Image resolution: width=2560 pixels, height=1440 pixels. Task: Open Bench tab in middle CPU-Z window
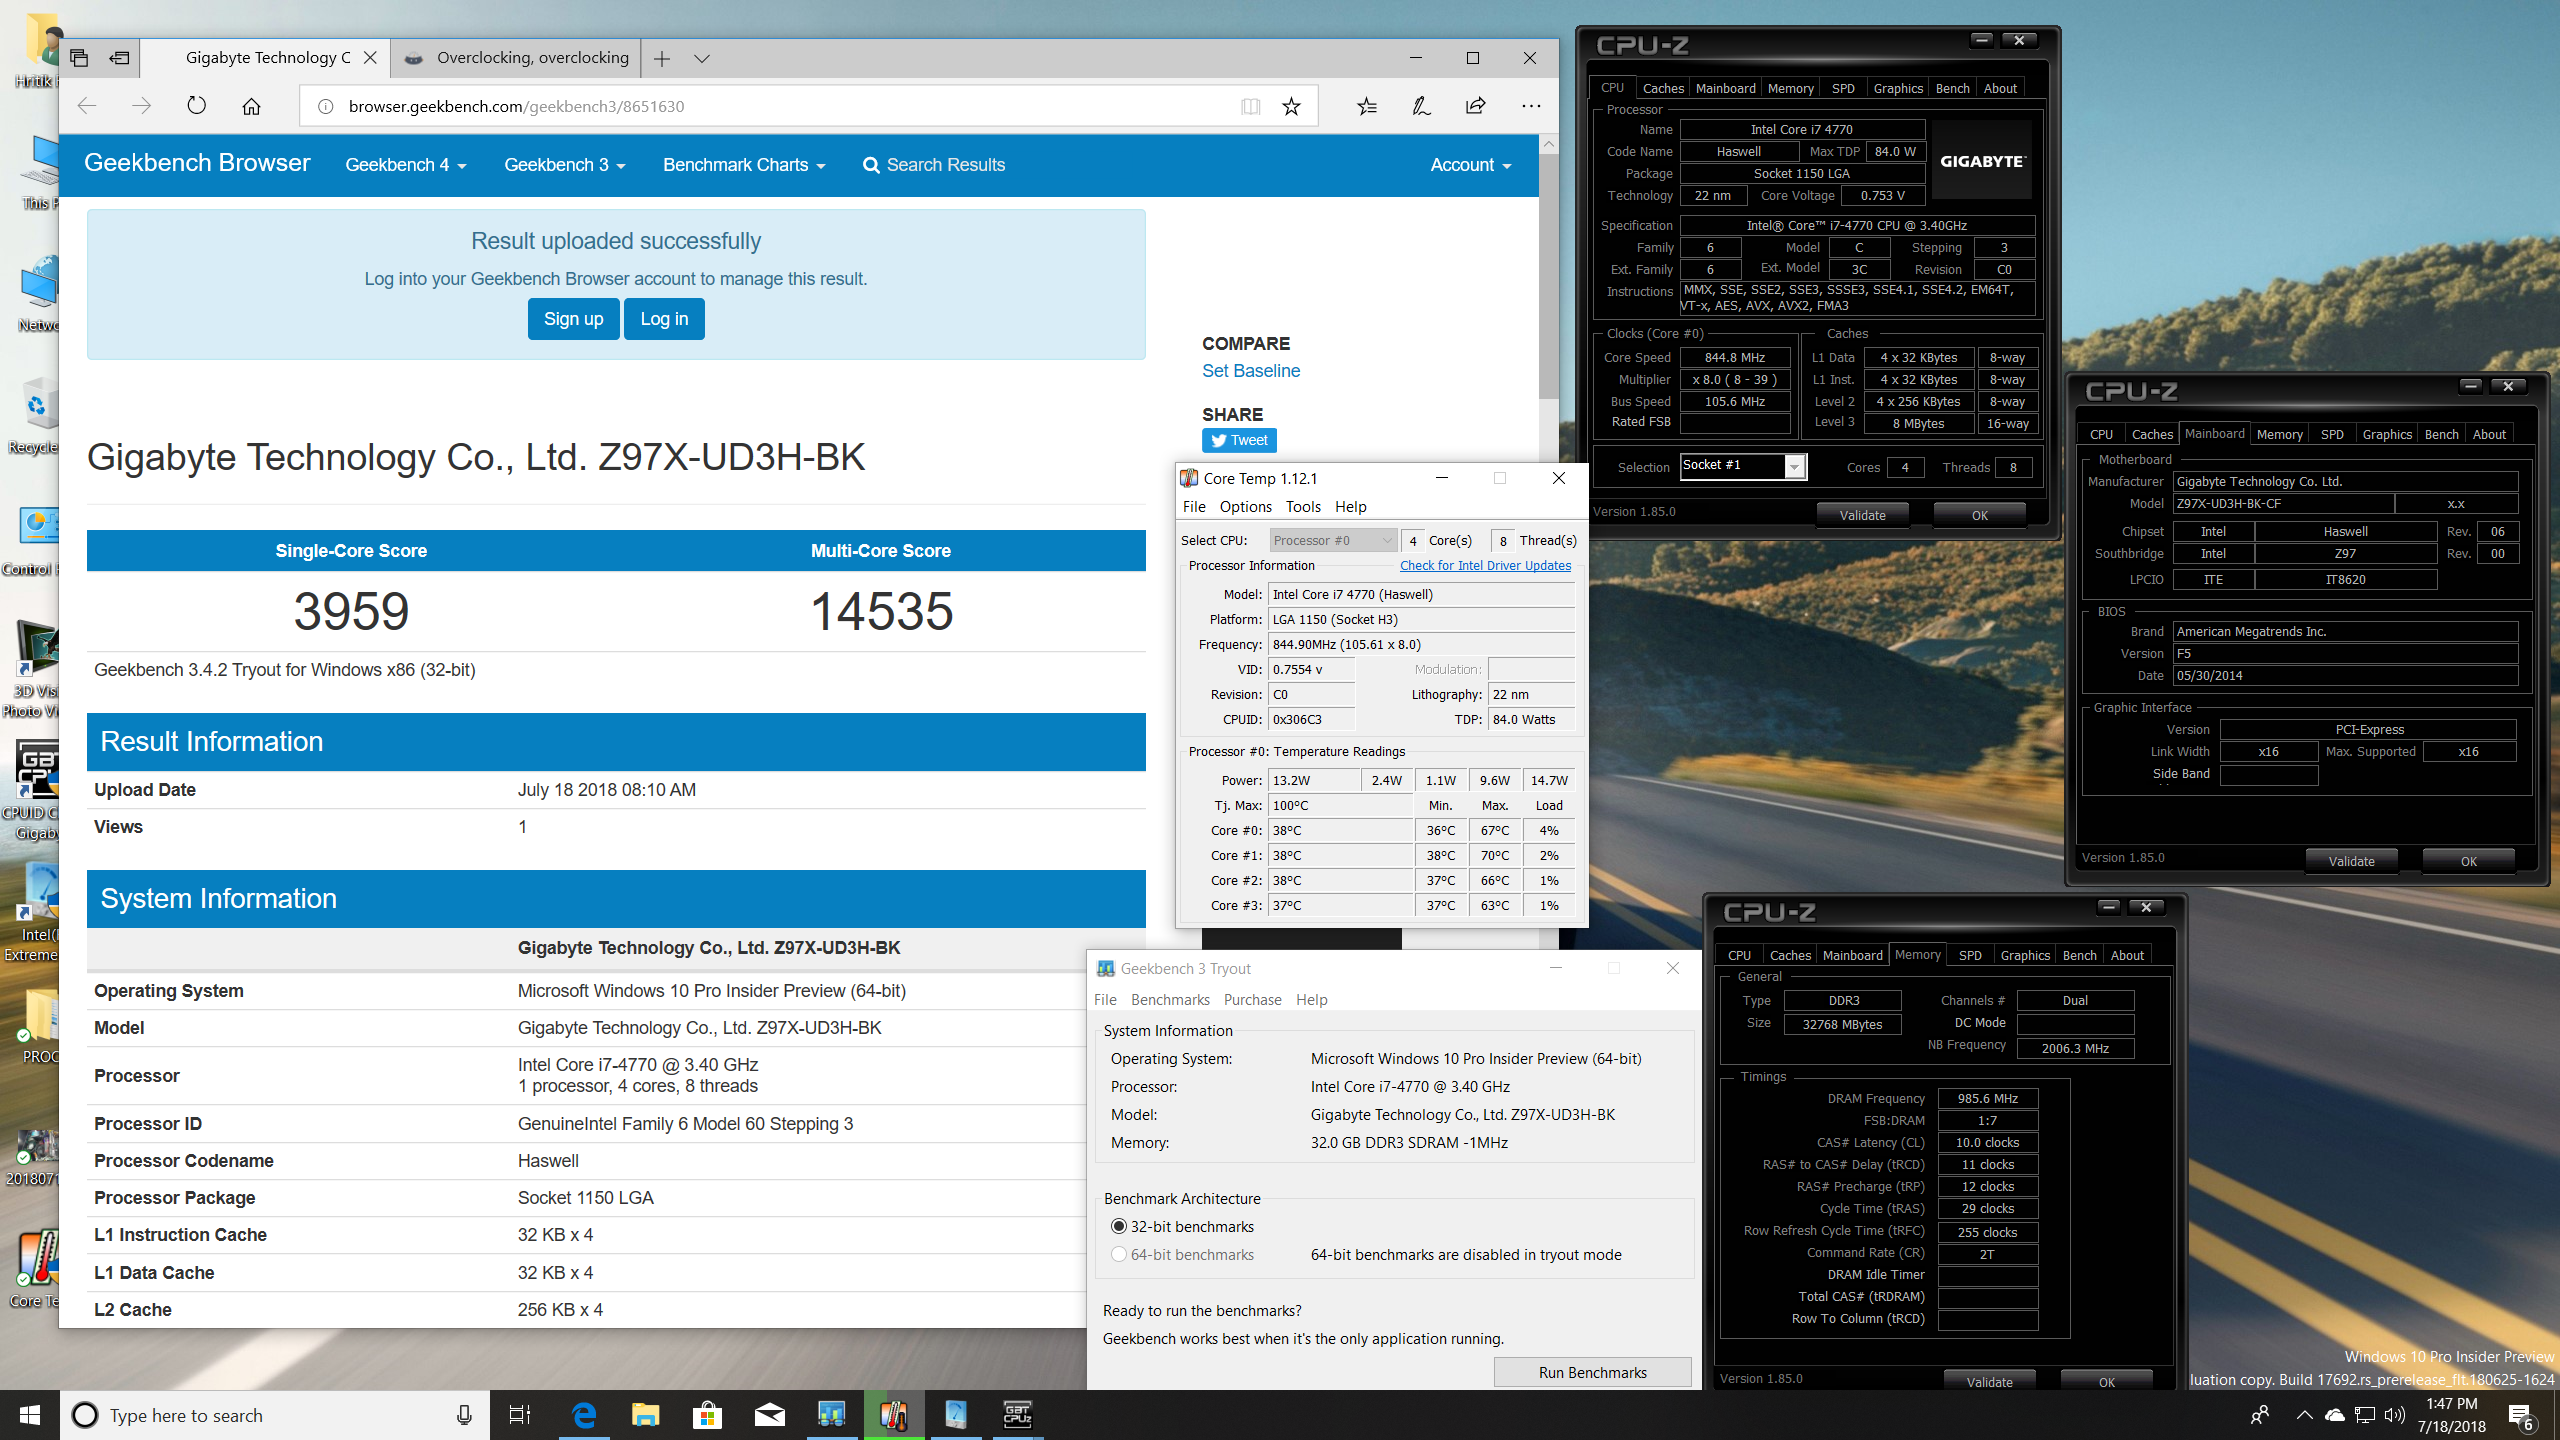(x=2441, y=434)
